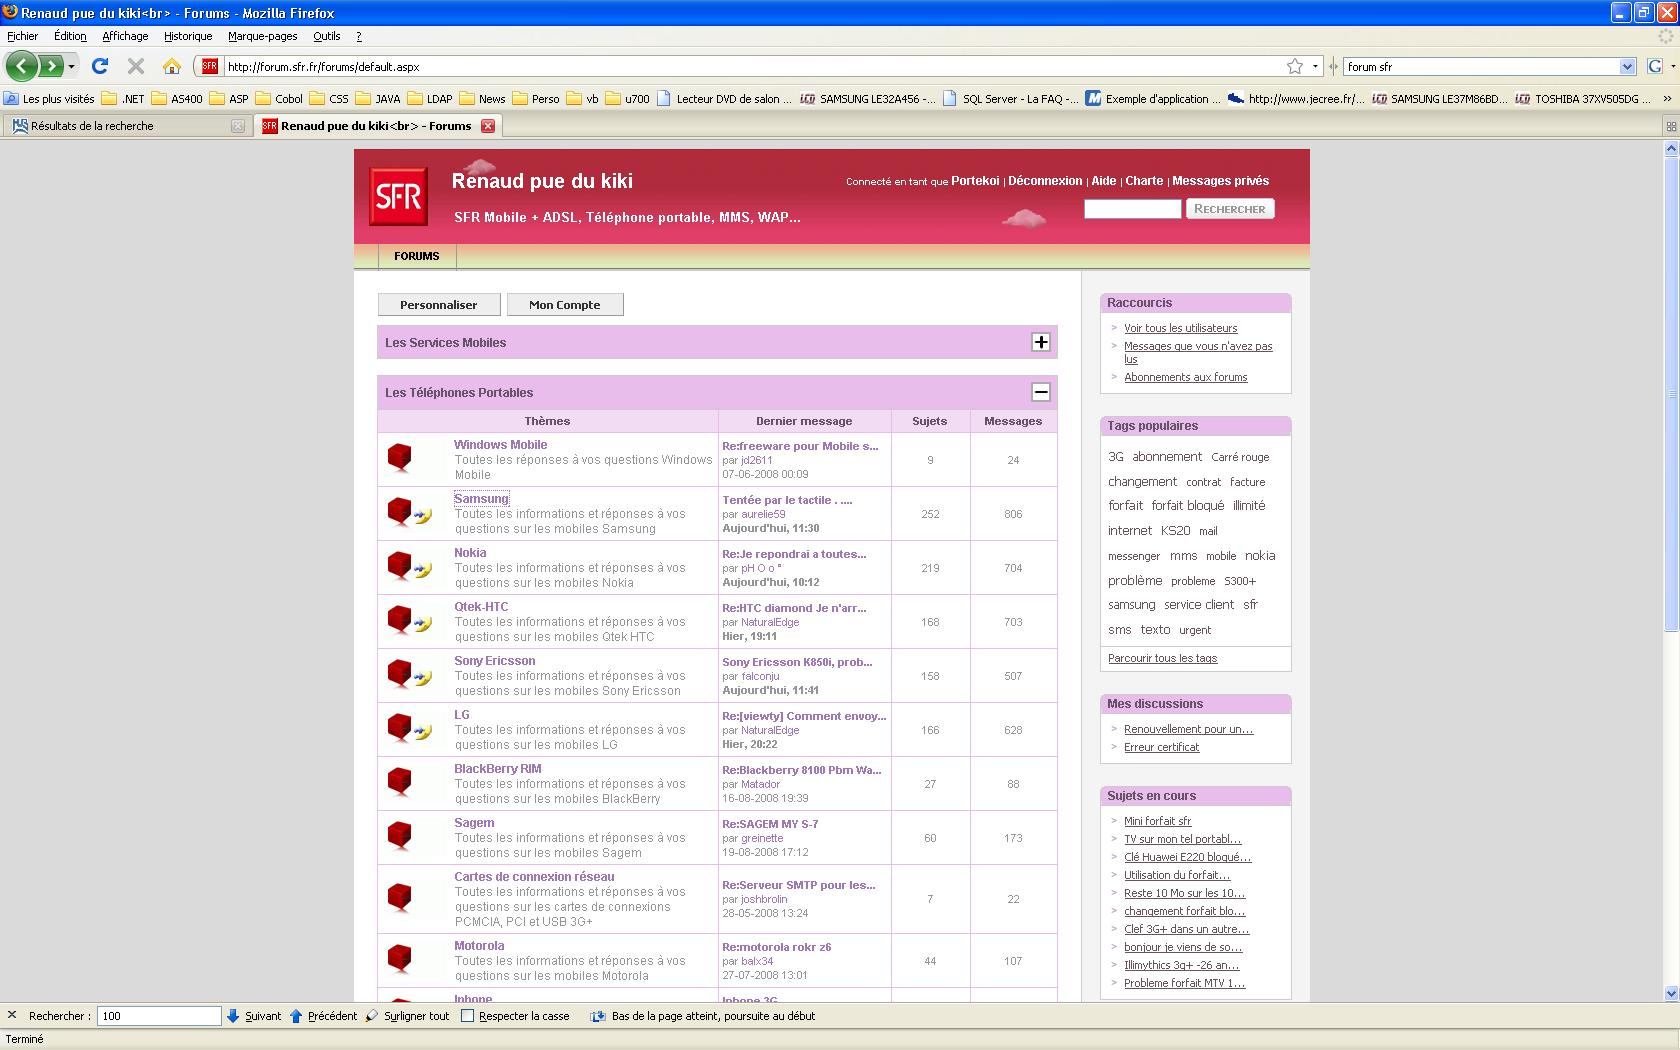Close the find bar with the X icon
Image resolution: width=1680 pixels, height=1050 pixels.
click(x=12, y=1015)
